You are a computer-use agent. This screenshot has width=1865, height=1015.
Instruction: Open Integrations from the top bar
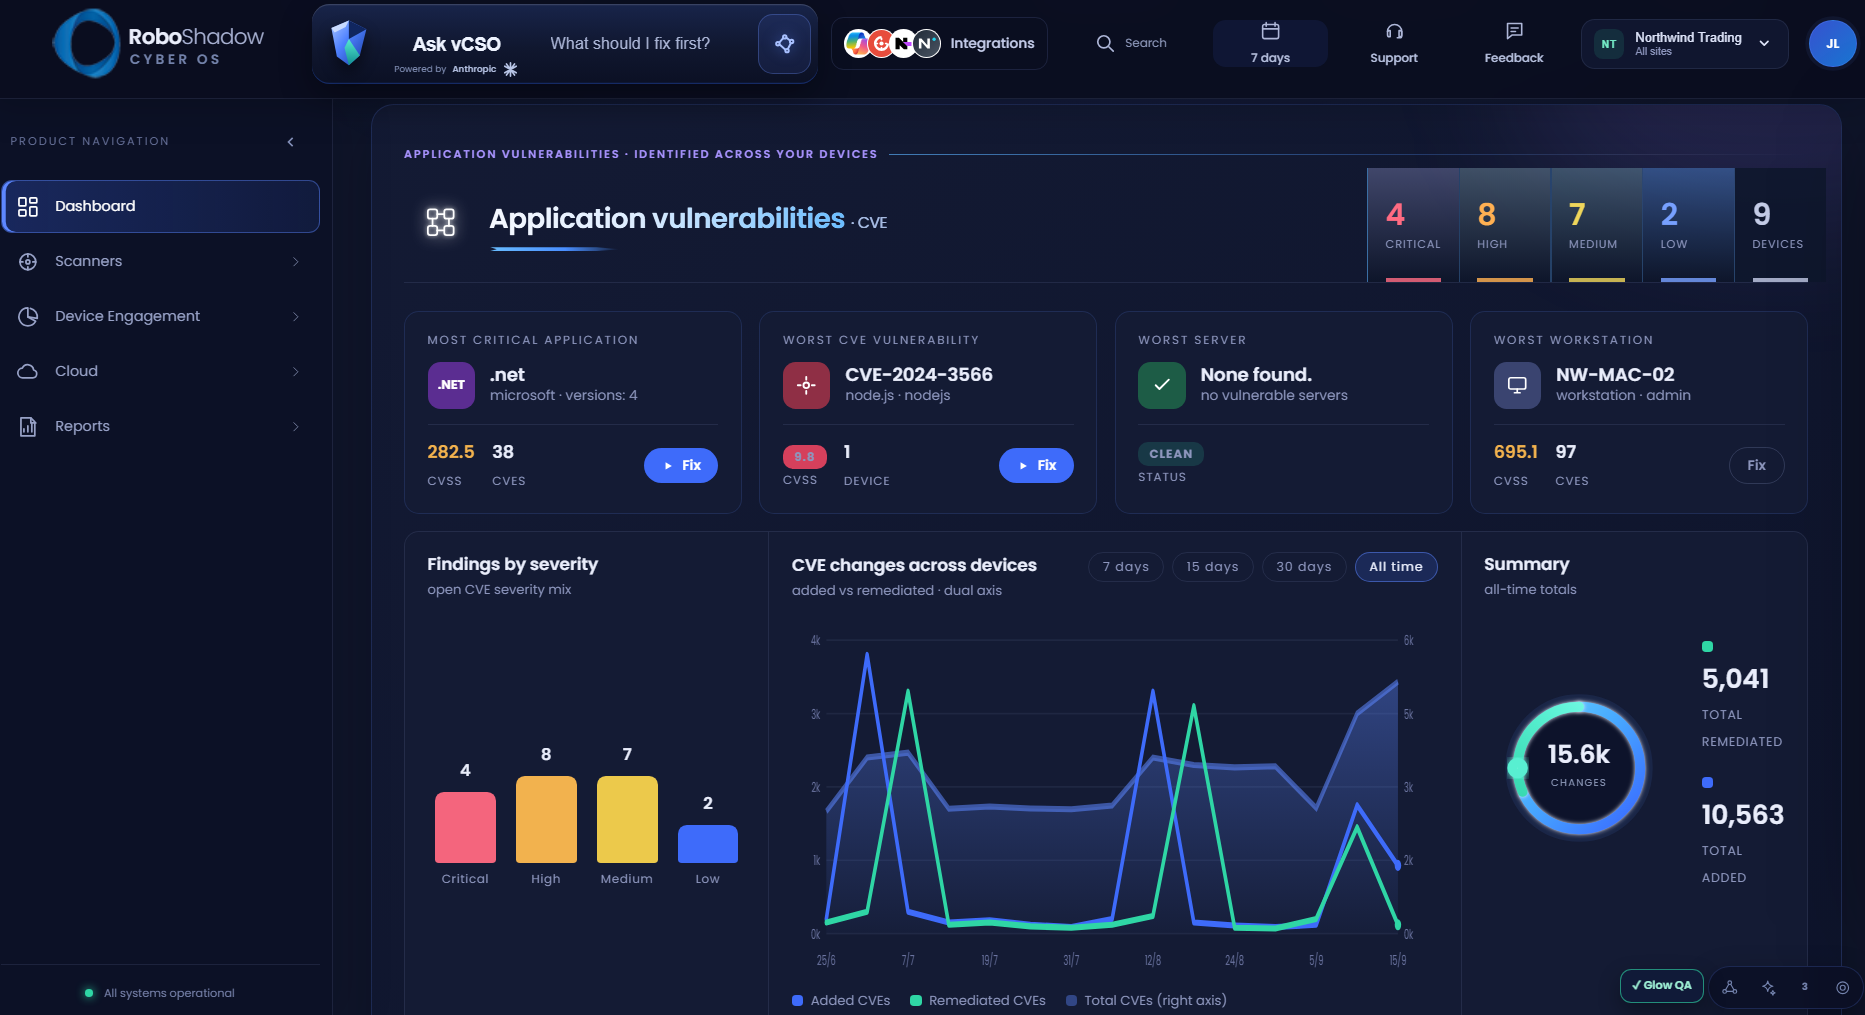click(939, 43)
